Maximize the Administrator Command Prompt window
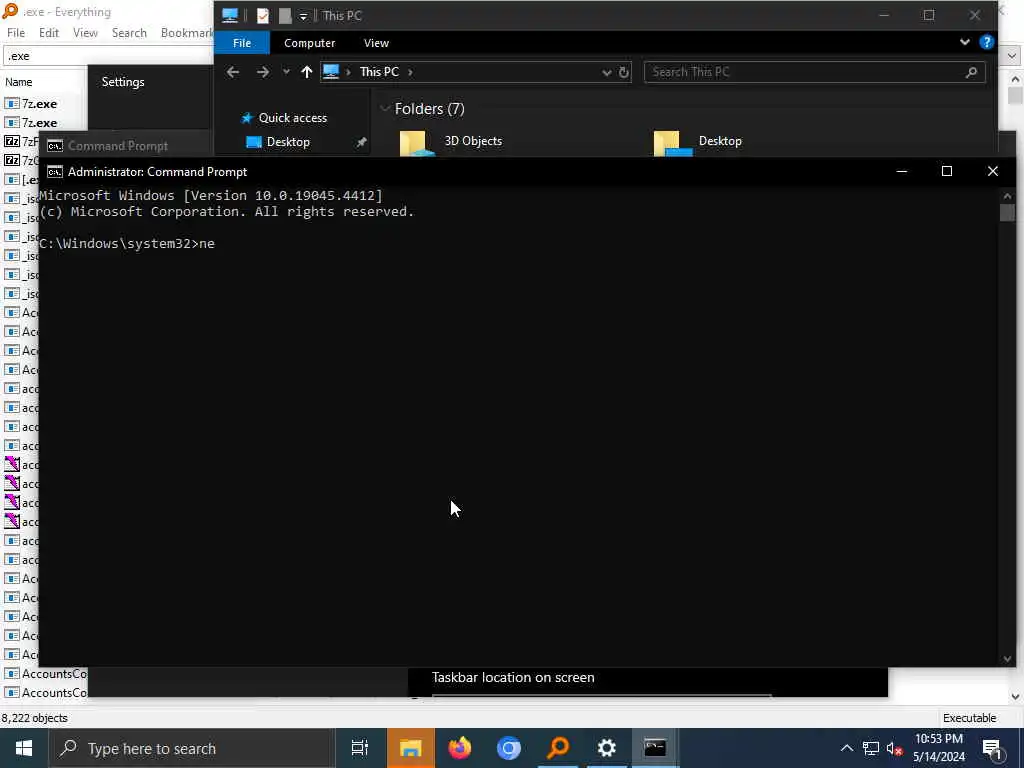 (946, 171)
